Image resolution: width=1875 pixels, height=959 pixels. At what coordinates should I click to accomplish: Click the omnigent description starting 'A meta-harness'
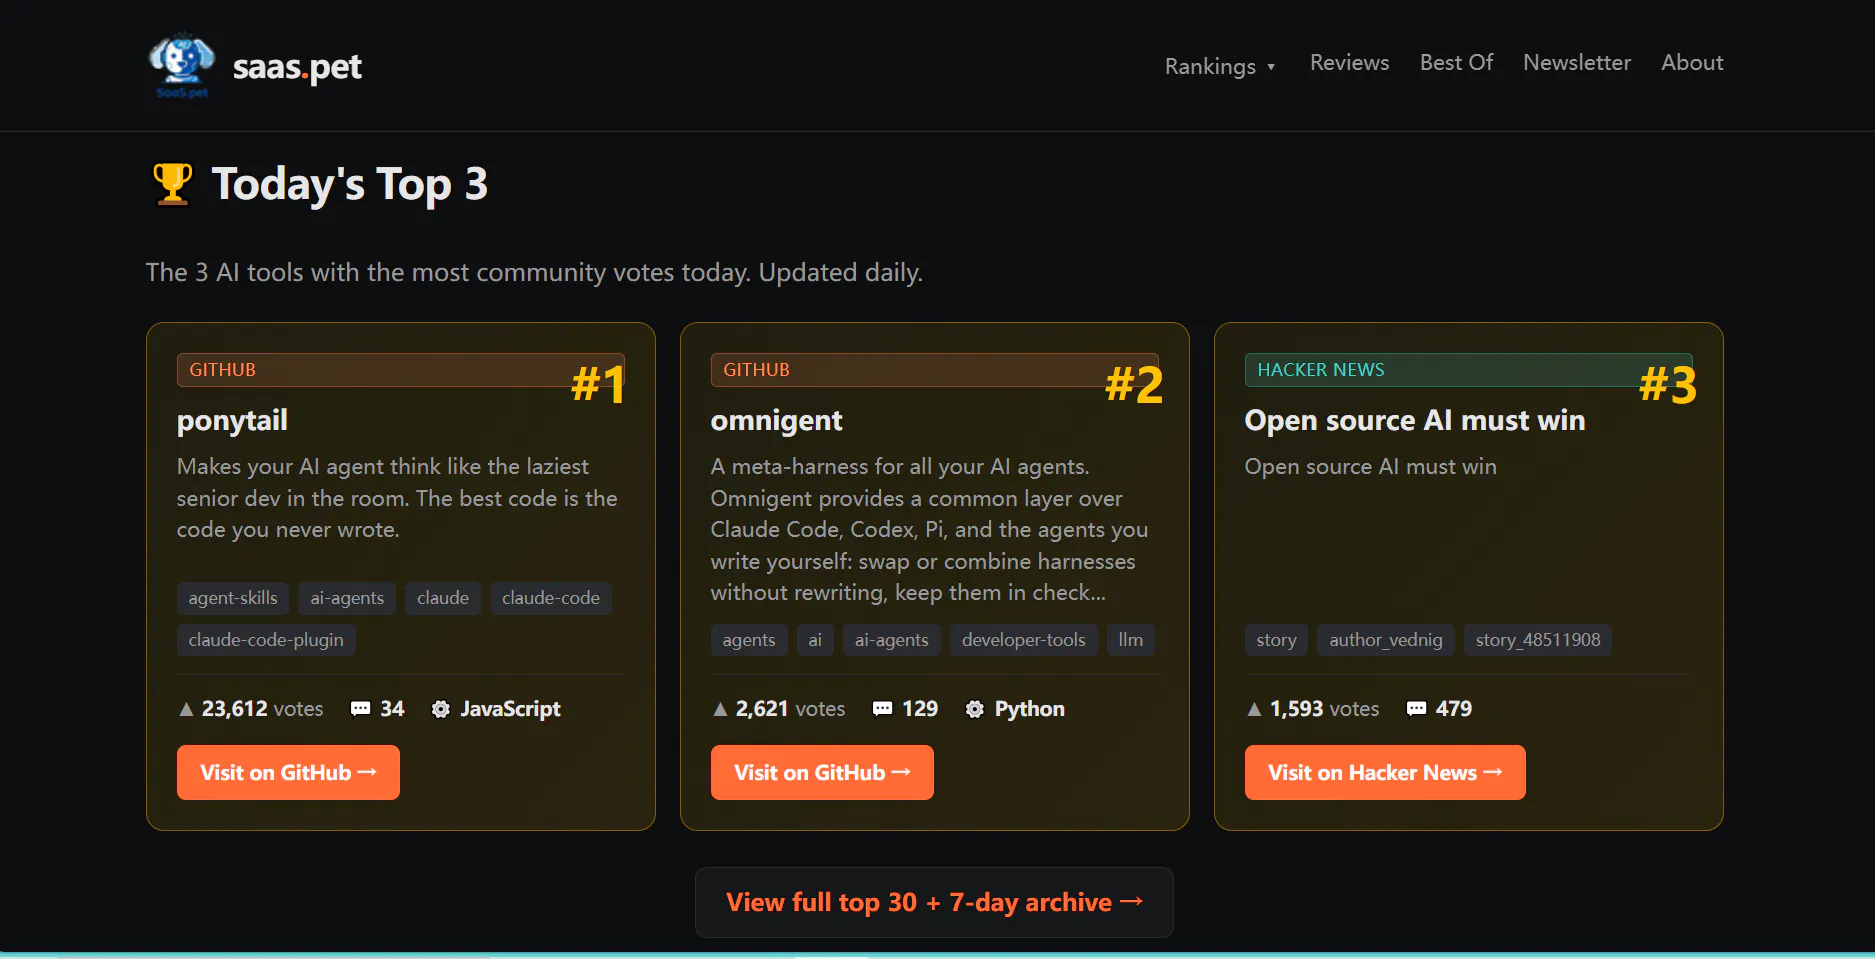930,529
